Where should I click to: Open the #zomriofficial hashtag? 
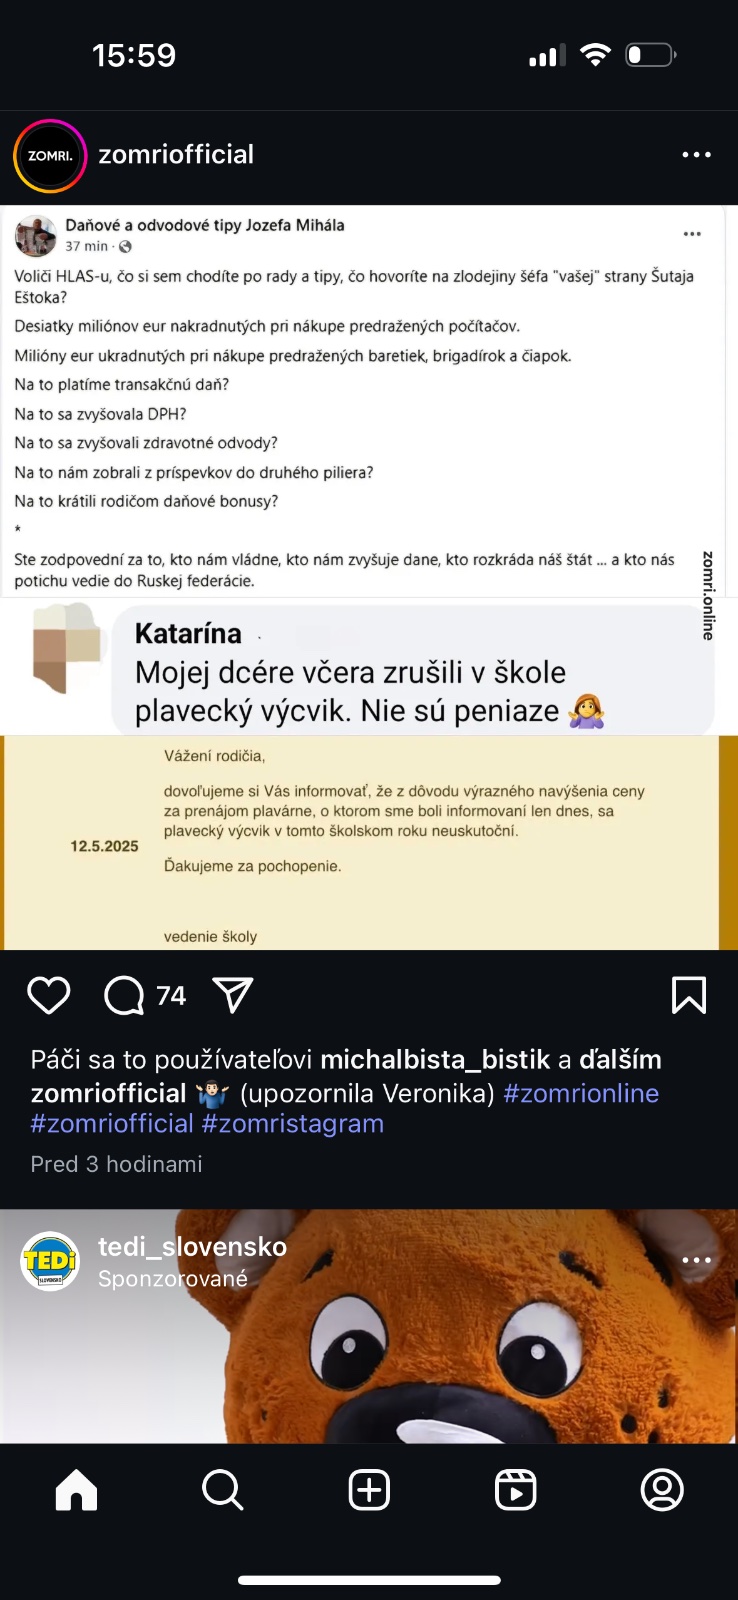pos(112,1124)
